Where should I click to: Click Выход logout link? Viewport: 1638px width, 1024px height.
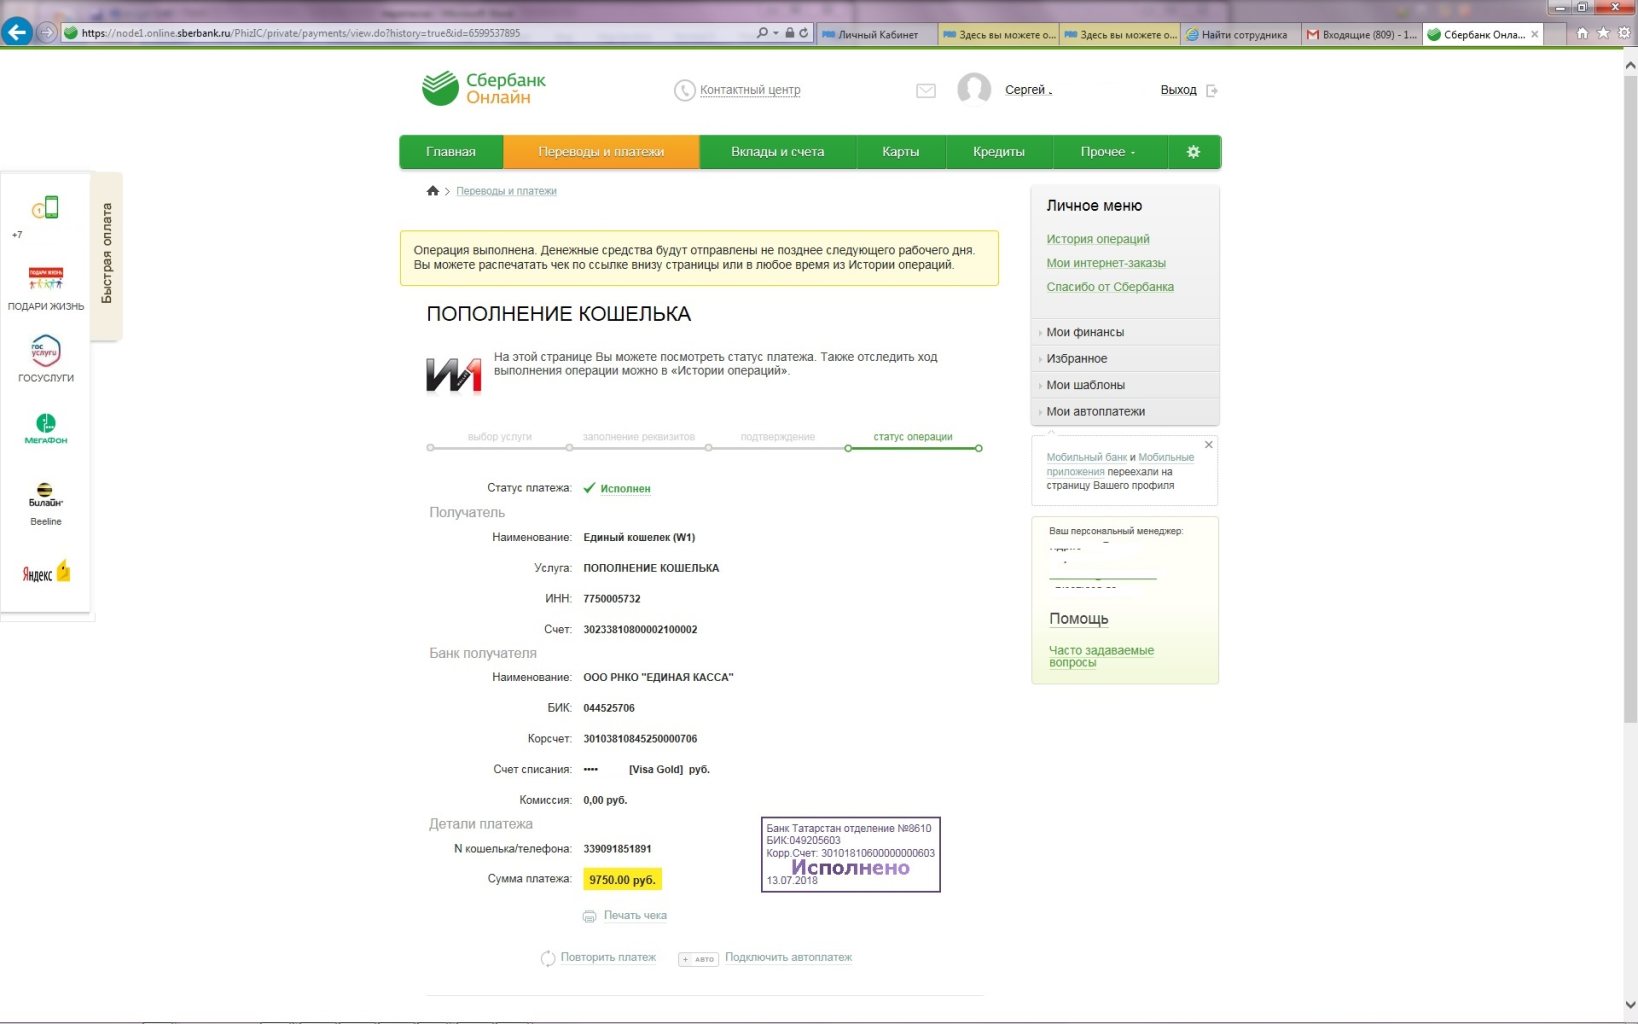click(x=1178, y=90)
